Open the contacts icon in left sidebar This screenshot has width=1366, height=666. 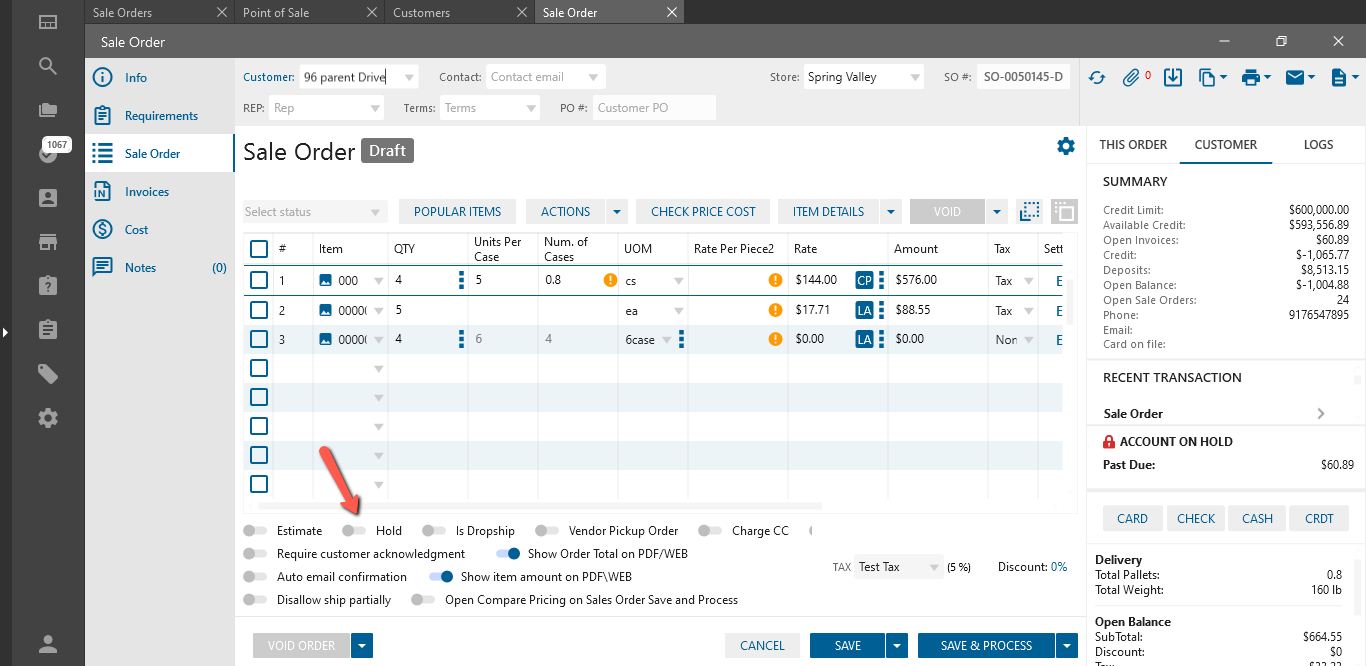click(x=47, y=198)
